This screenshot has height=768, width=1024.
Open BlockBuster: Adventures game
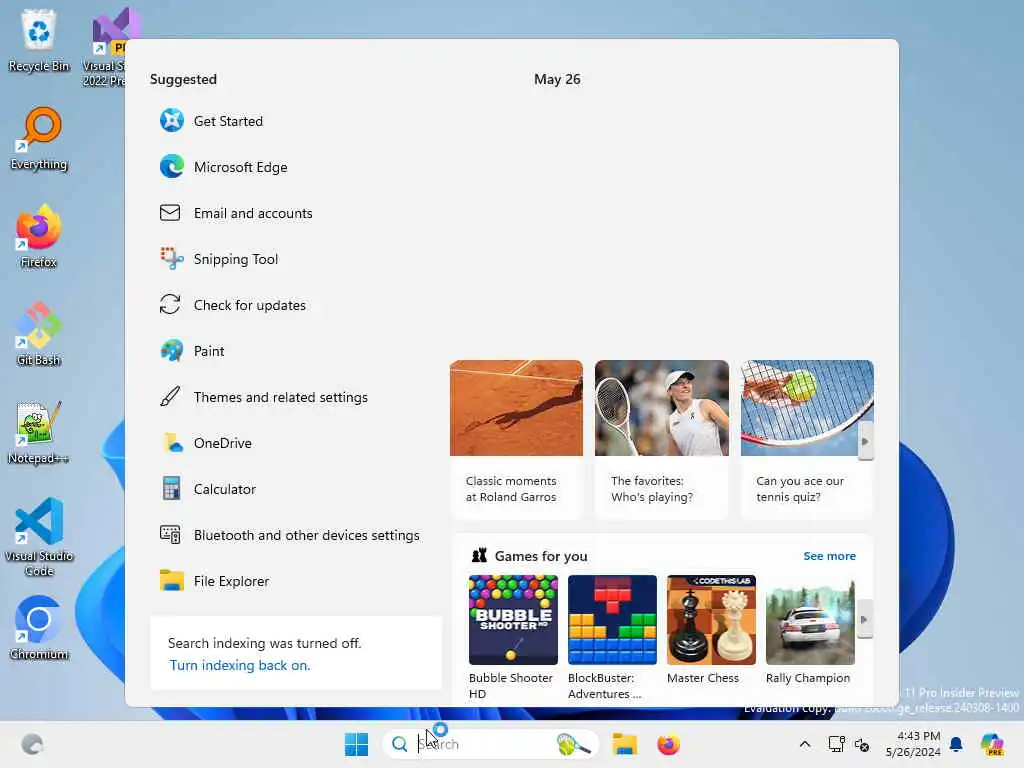(x=612, y=637)
